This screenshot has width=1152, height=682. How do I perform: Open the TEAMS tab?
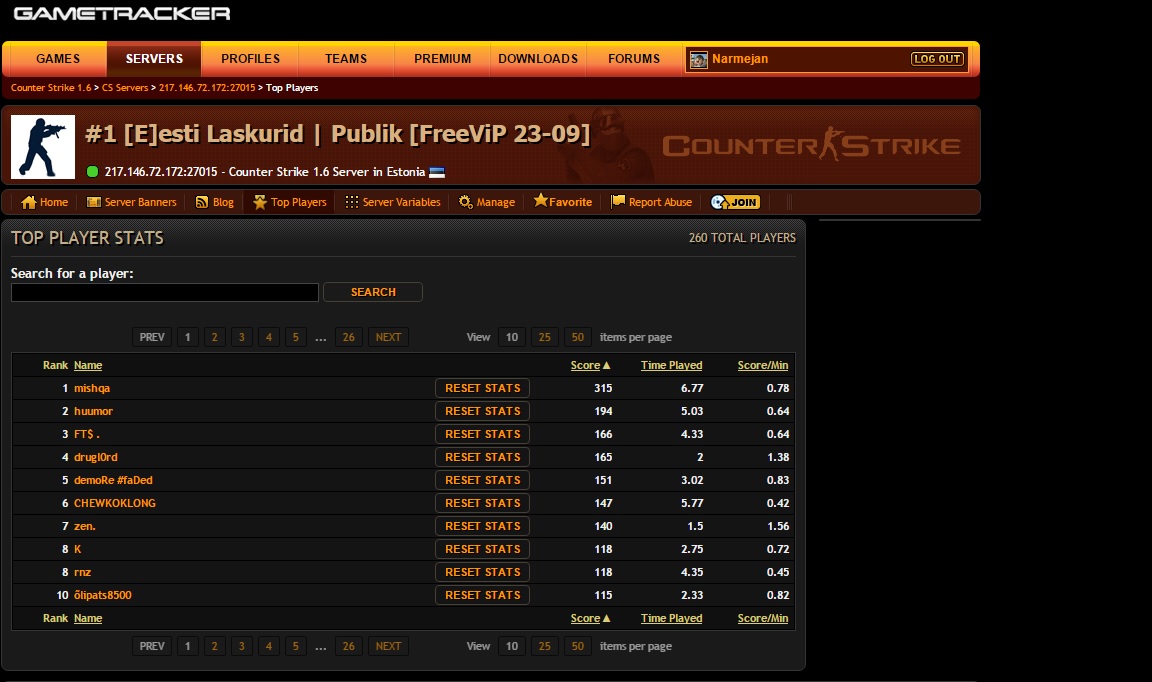346,59
